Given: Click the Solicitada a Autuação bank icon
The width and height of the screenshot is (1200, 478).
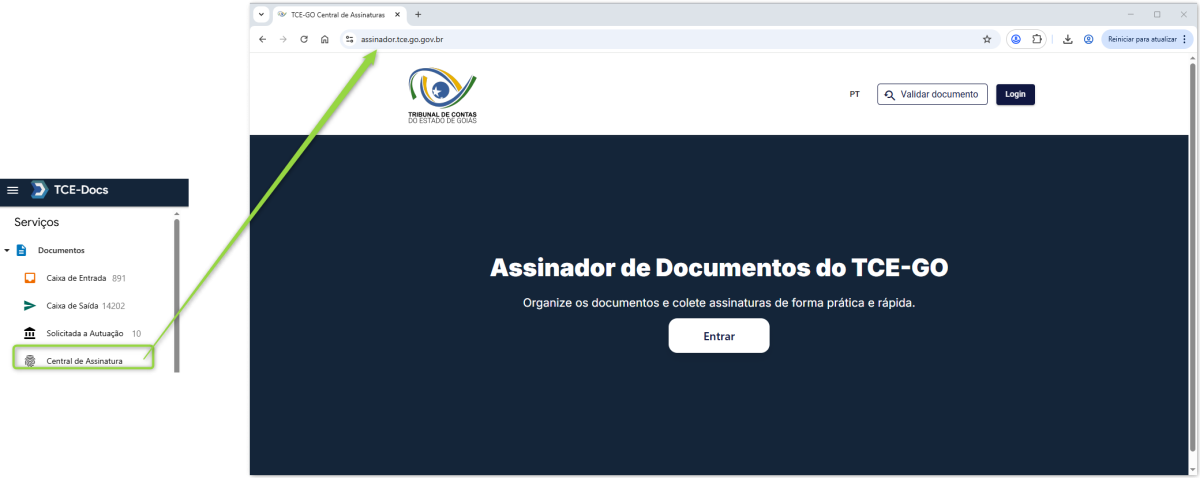Looking at the screenshot, I should click(30, 333).
